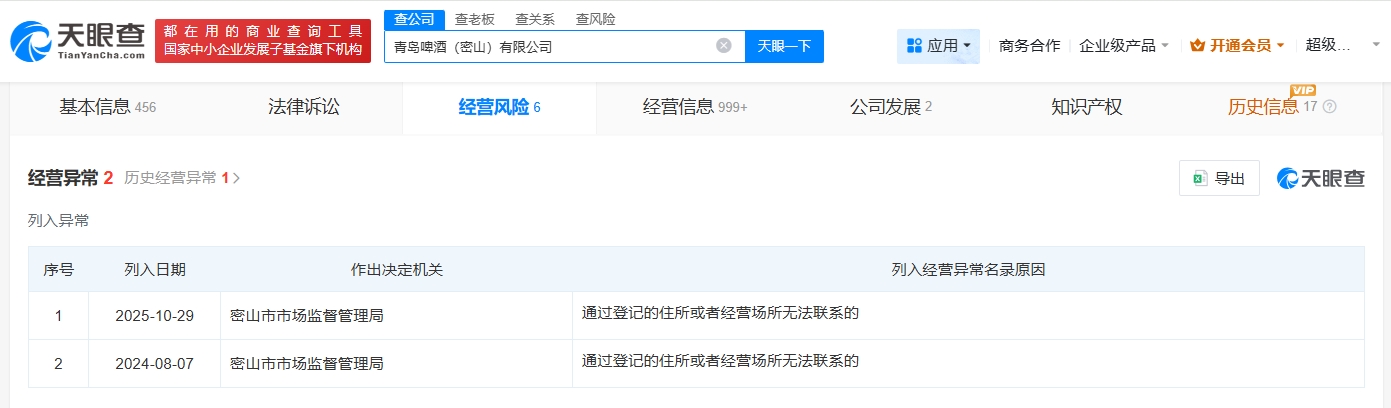Switch to the 查老板 search tab
Image resolution: width=1391 pixels, height=408 pixels.
point(474,19)
